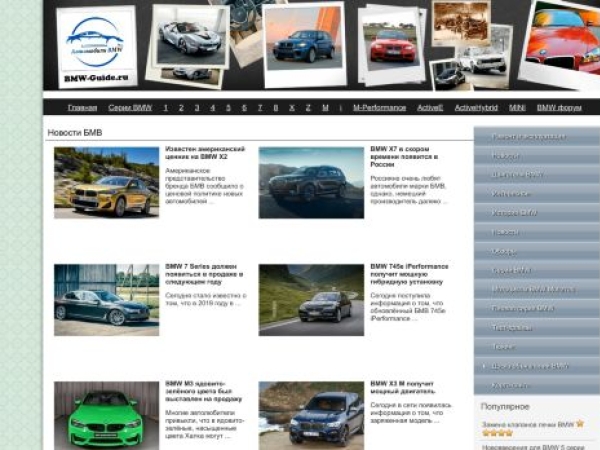Open headline BMW M3 ядовито-зелёного цвета
The image size is (600, 450).
(204, 391)
